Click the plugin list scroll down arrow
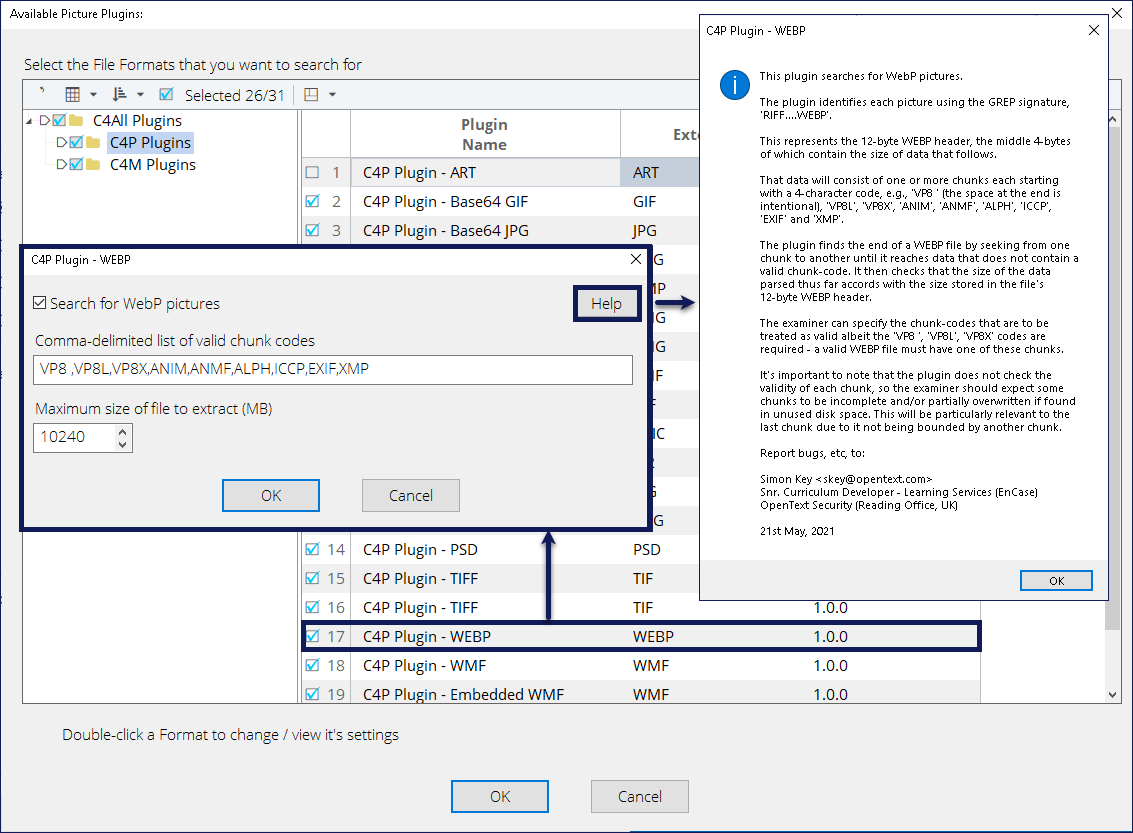The image size is (1133, 833). point(1113,694)
